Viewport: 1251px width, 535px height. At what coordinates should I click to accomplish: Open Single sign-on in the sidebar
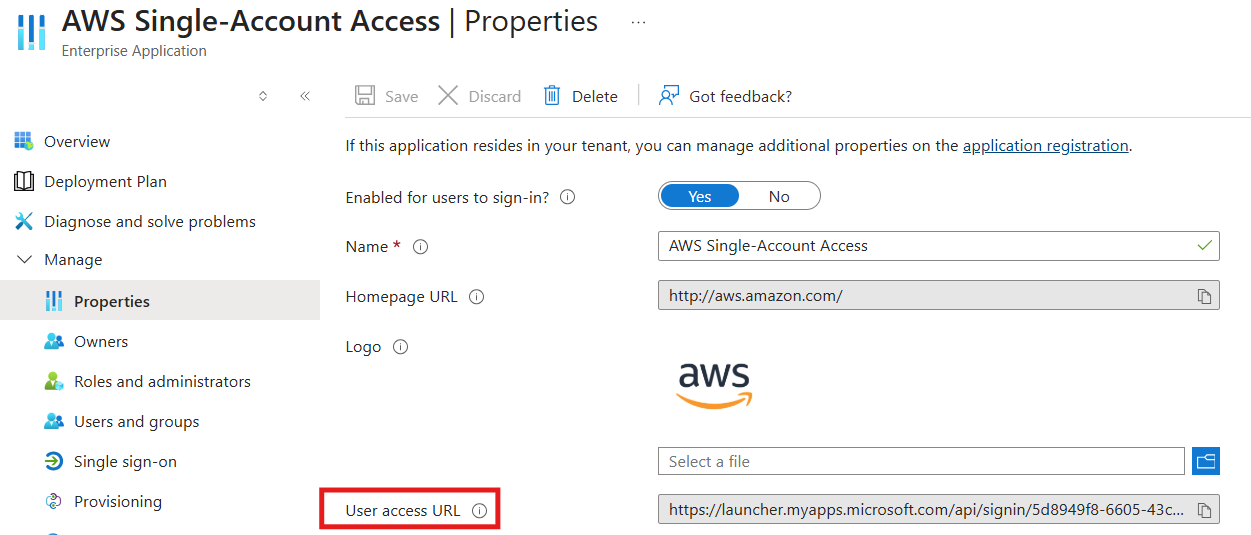[125, 462]
